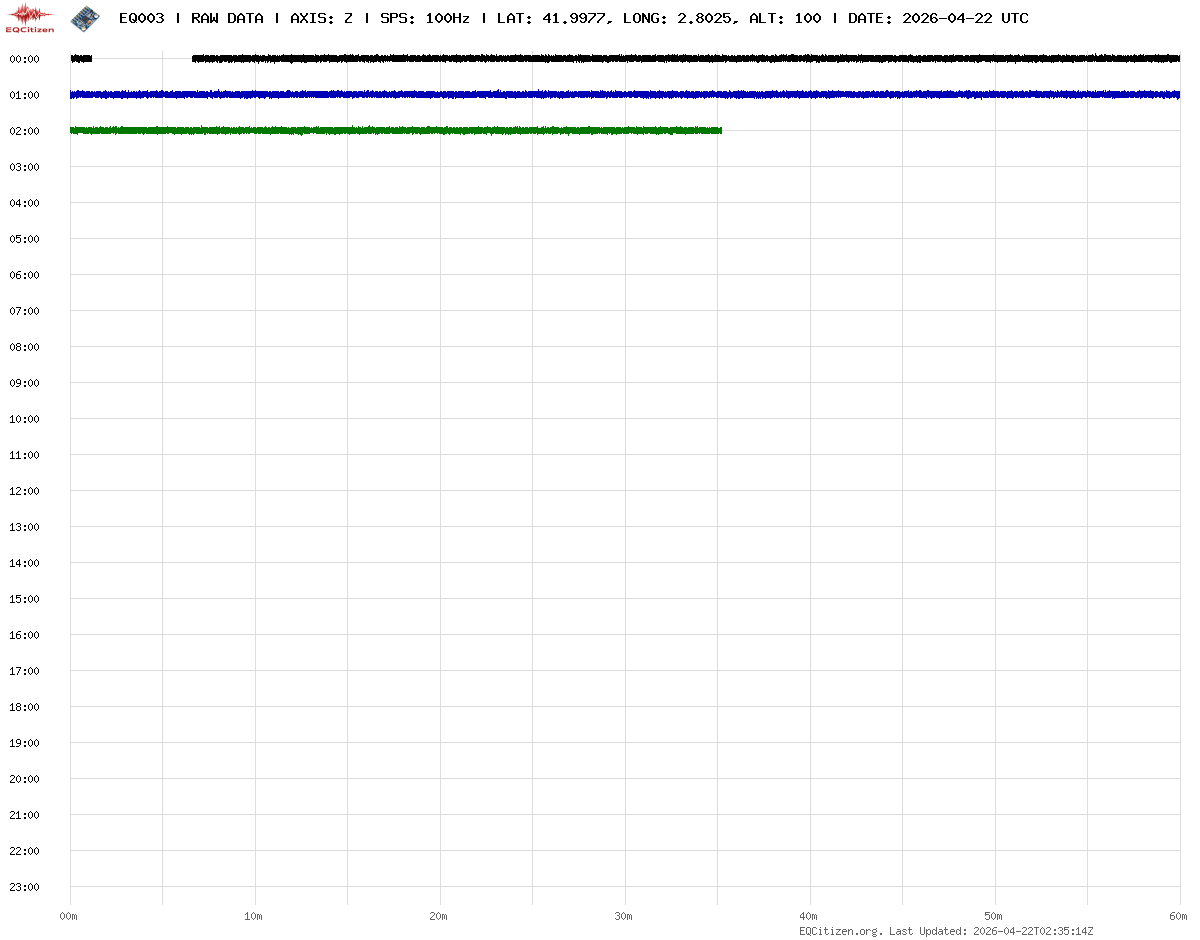Click the EQCitizen red waveform logo
This screenshot has height=940, width=1200.
click(30, 17)
